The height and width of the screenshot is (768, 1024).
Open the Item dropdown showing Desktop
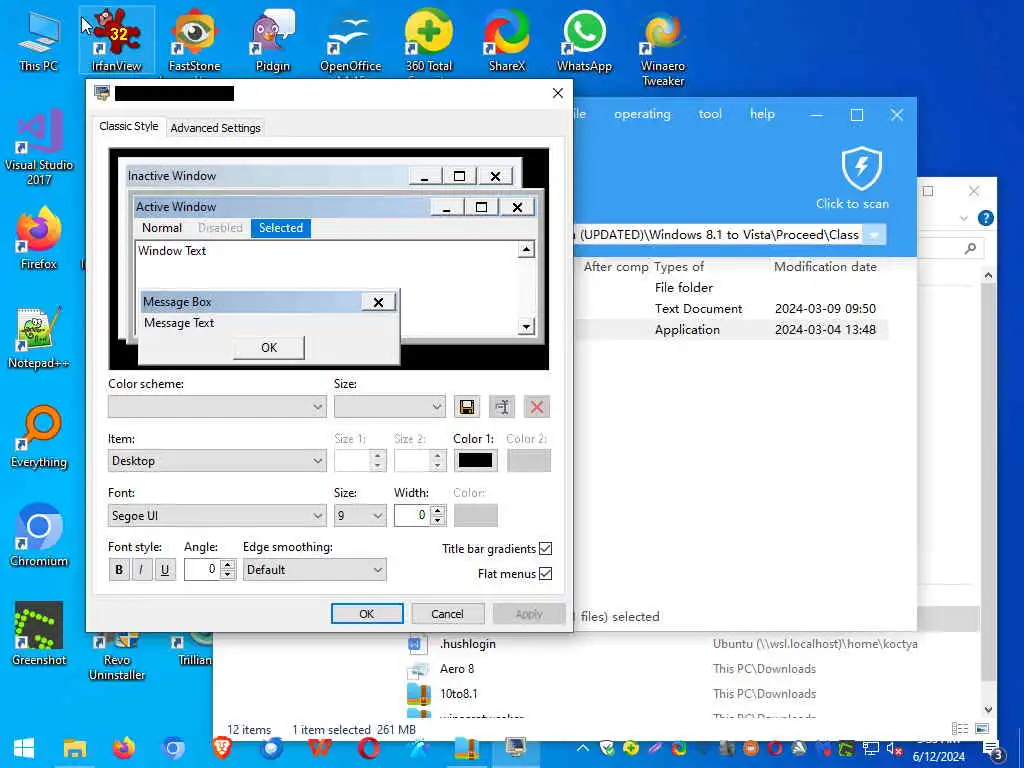click(x=217, y=461)
